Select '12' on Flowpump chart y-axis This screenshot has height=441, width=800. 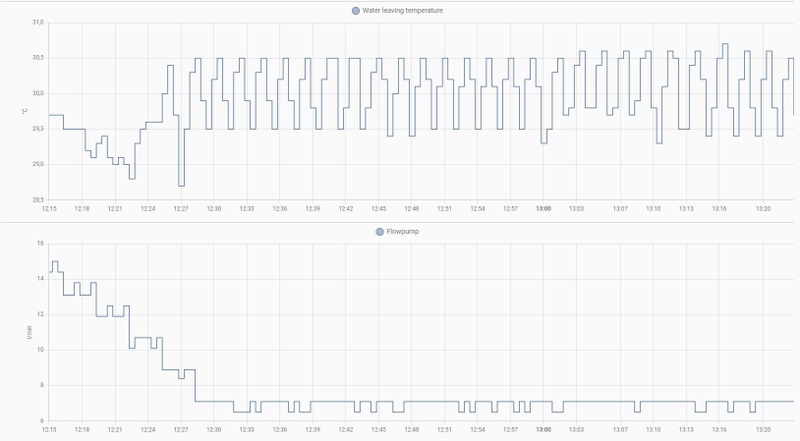(x=40, y=314)
